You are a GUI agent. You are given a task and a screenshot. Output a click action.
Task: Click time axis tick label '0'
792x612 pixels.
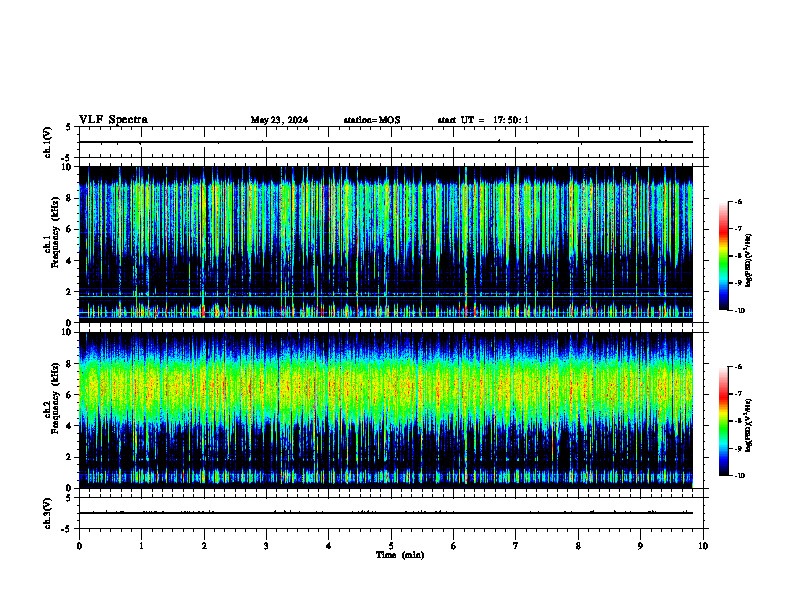(79, 546)
